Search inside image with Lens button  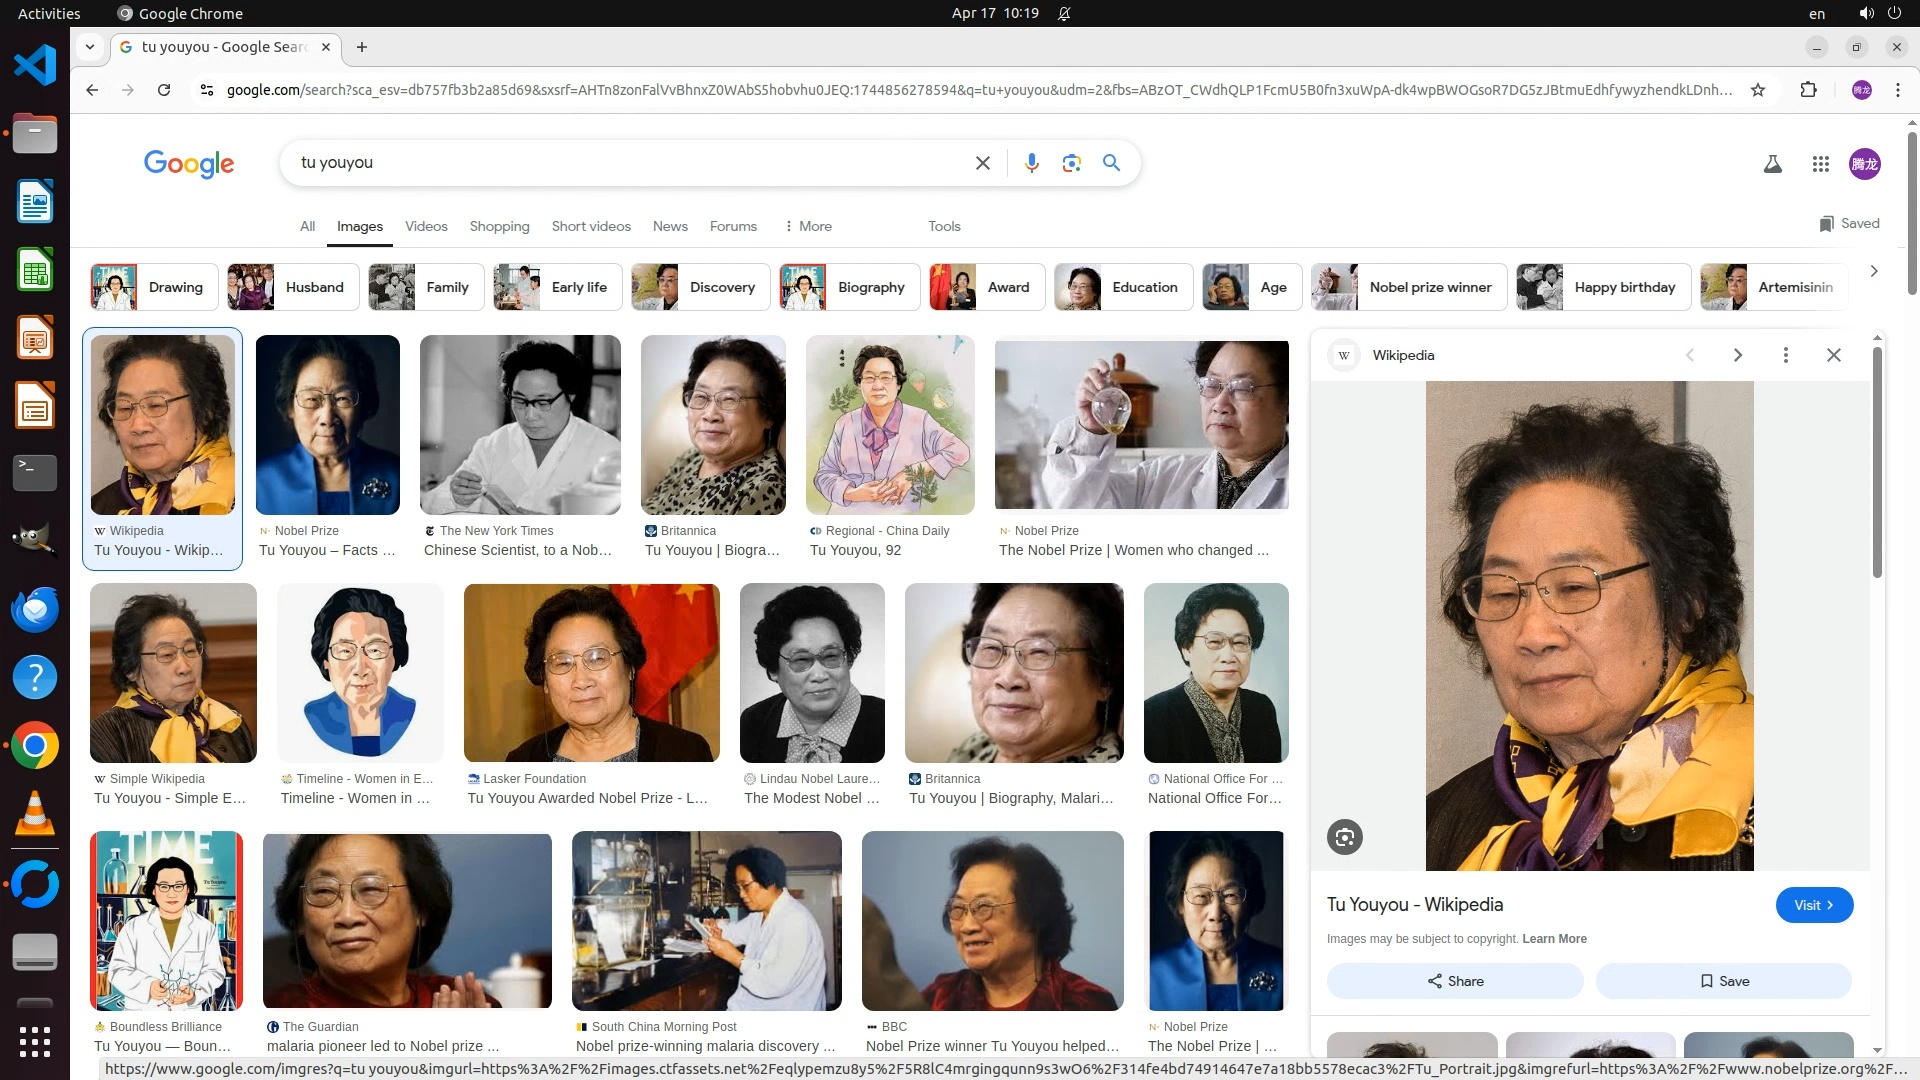point(1344,837)
